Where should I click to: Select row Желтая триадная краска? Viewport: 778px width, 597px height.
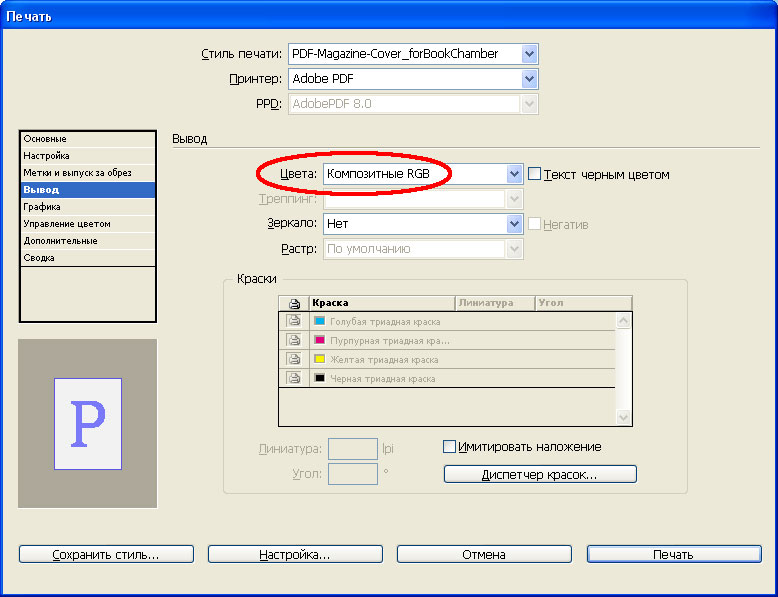click(447, 359)
